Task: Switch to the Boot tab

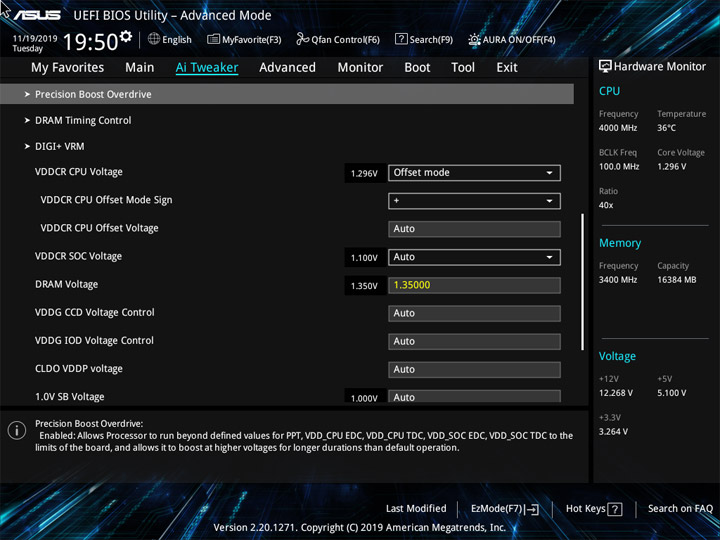Action: coord(417,68)
